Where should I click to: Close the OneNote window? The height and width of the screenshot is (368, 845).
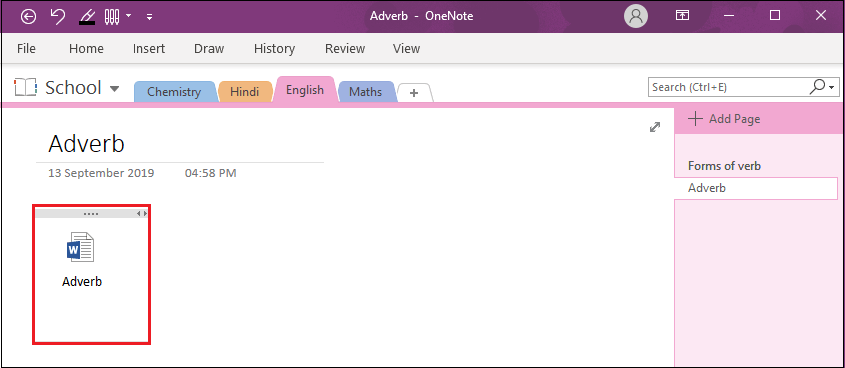click(821, 16)
